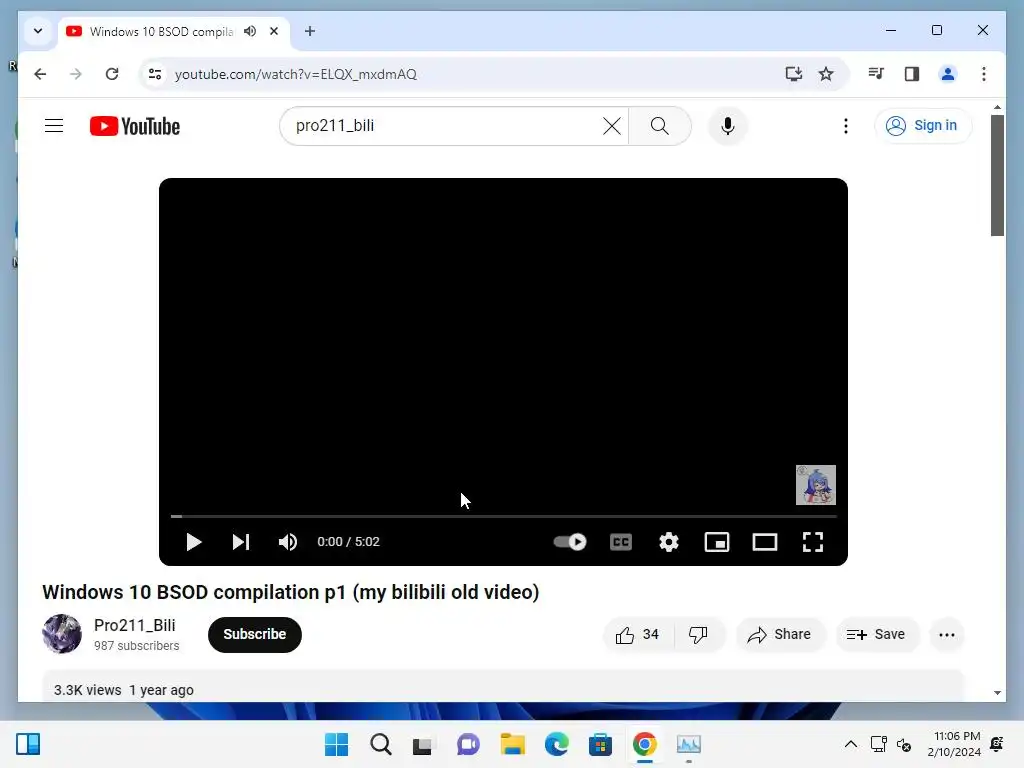Open Chrome profile icon
This screenshot has width=1024, height=768.
point(948,74)
